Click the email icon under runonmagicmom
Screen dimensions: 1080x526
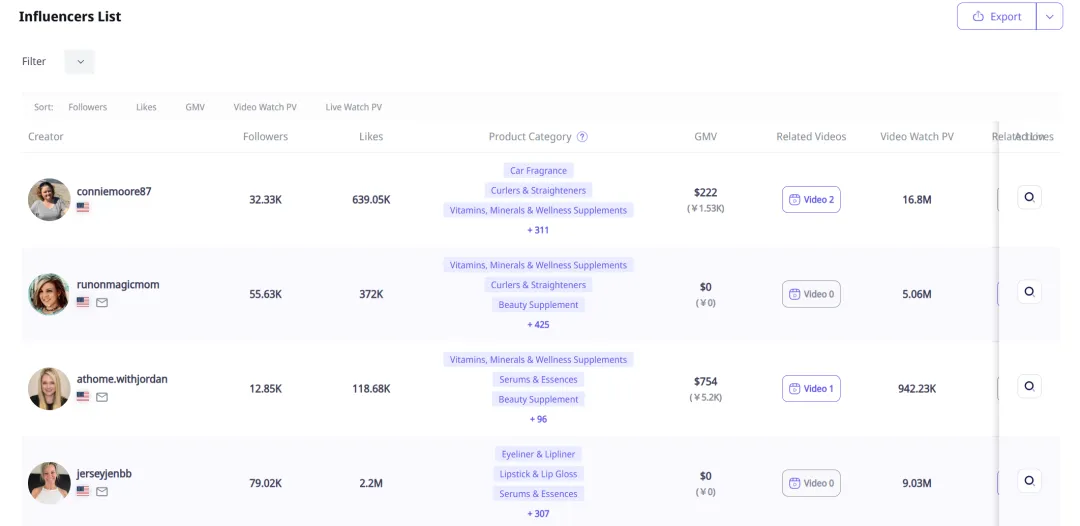(x=102, y=302)
